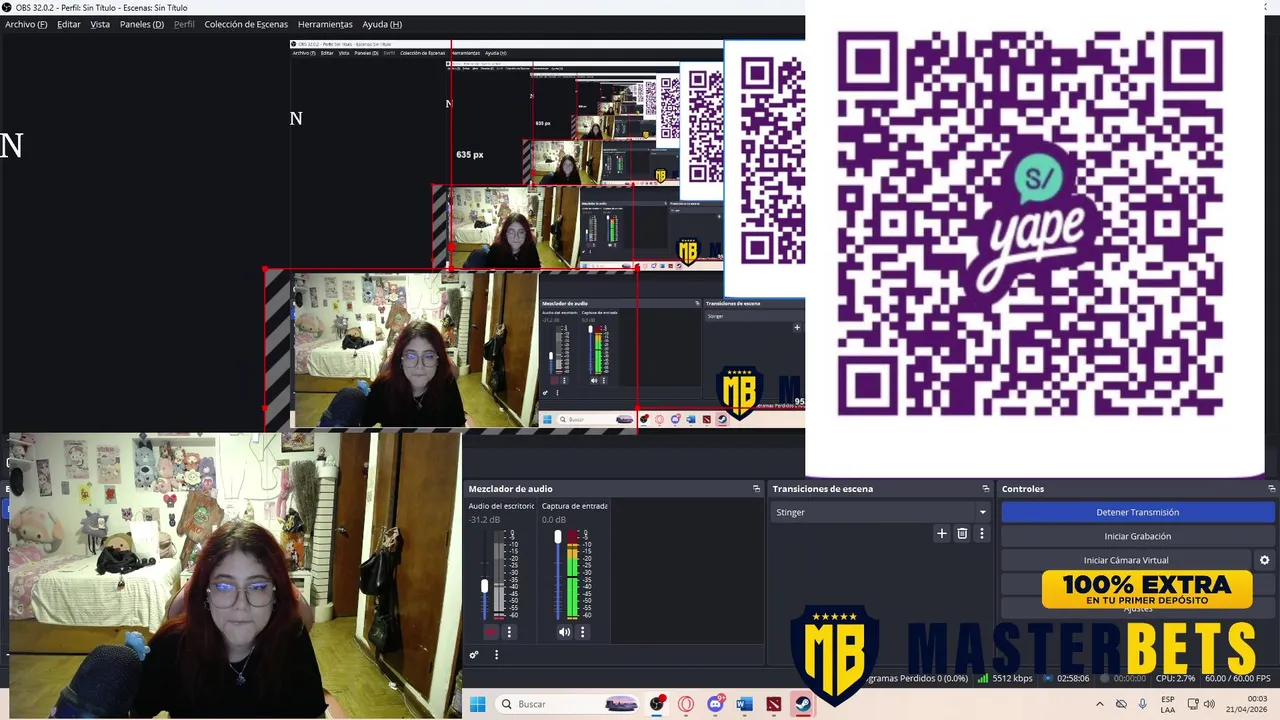Open the Stinger transition dropdown
Image resolution: width=1280 pixels, height=720 pixels.
pyautogui.click(x=882, y=512)
